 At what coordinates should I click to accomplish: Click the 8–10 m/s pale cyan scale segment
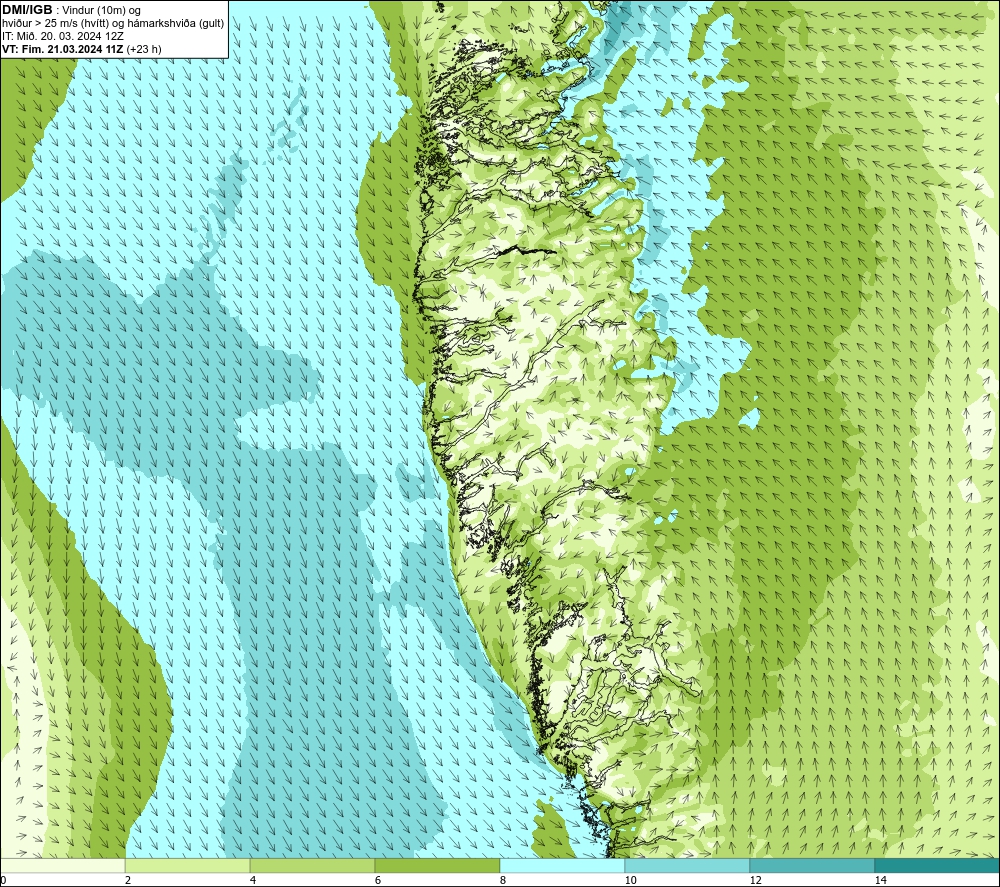click(x=562, y=866)
